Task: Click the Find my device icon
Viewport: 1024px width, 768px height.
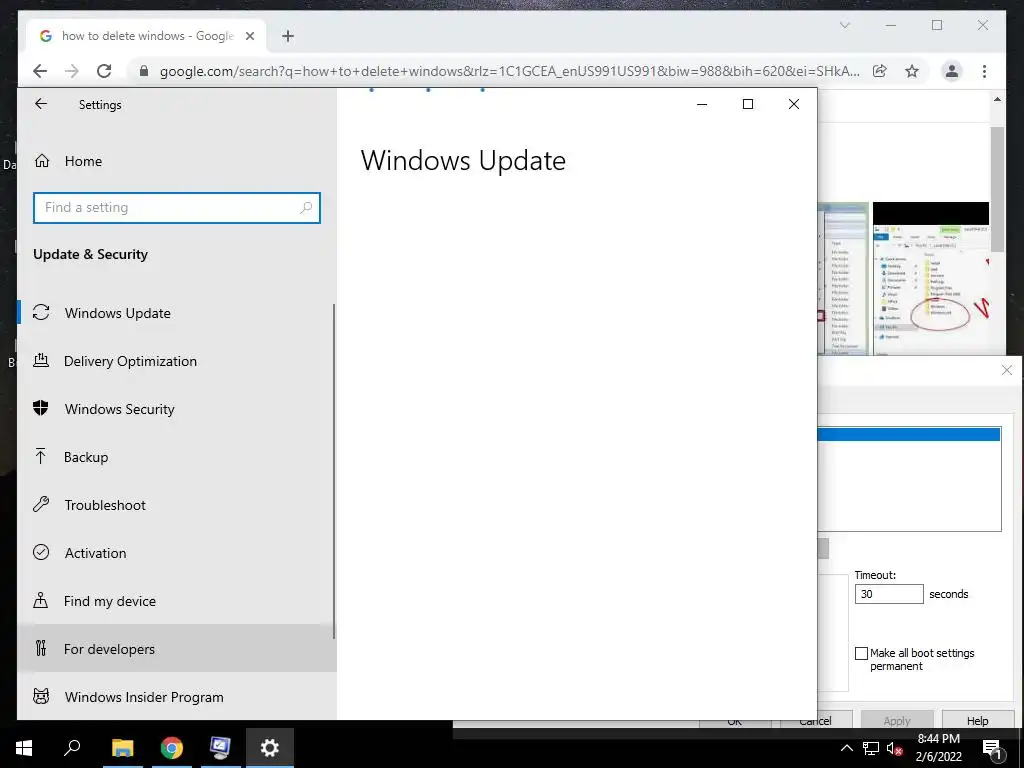Action: pos(41,600)
